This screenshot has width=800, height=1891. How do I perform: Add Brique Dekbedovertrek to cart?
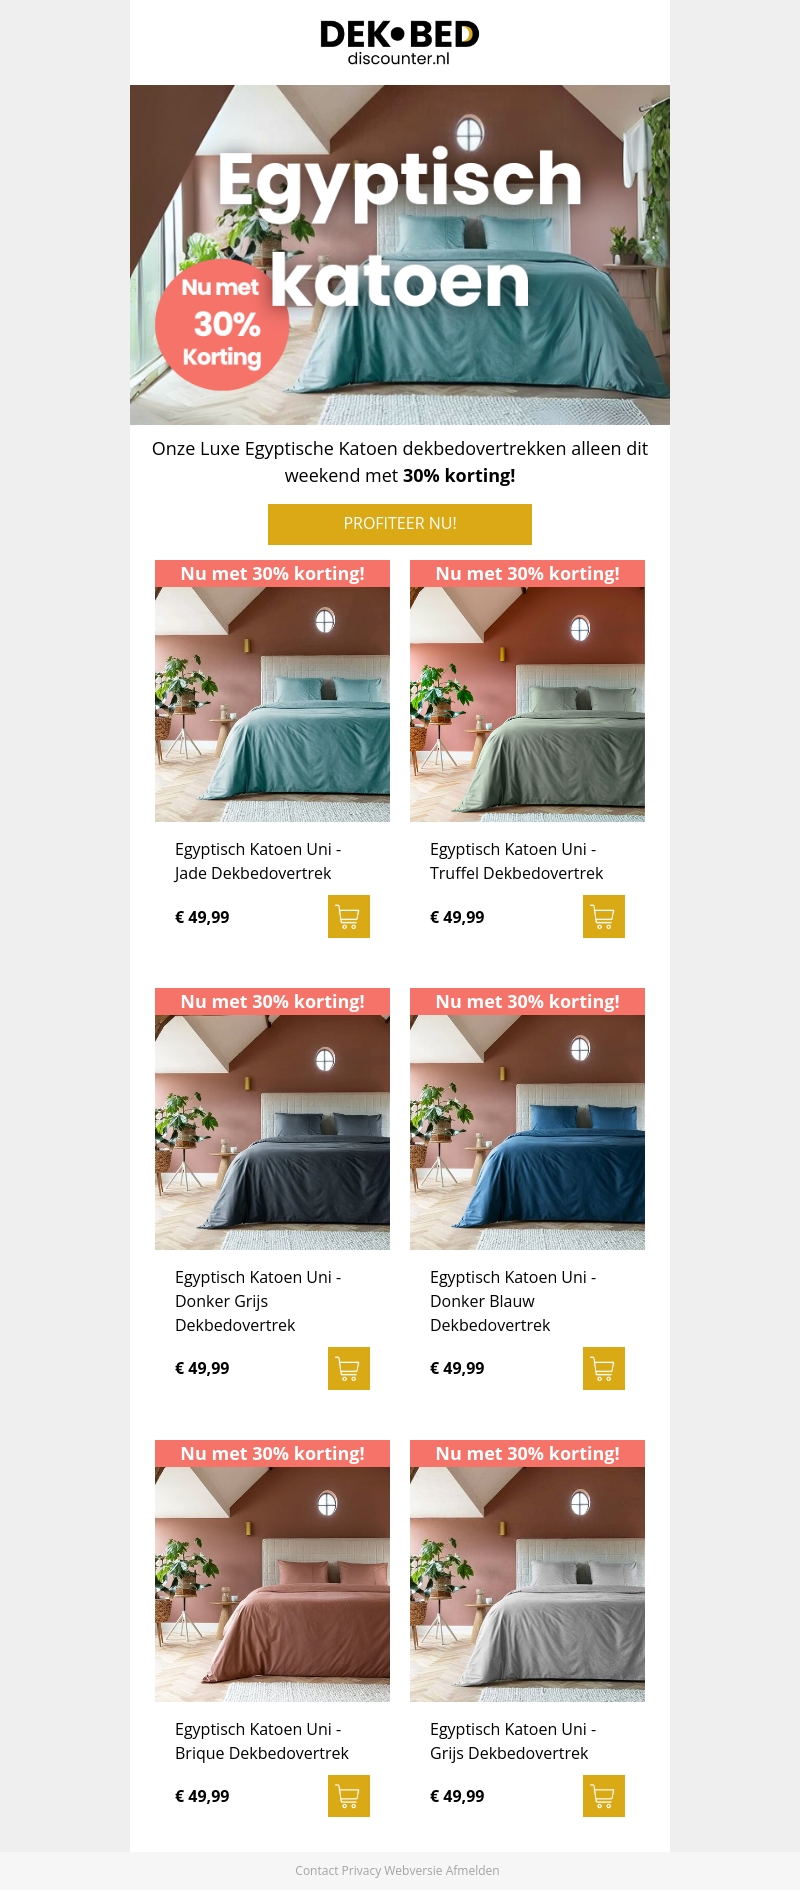pyautogui.click(x=349, y=1796)
